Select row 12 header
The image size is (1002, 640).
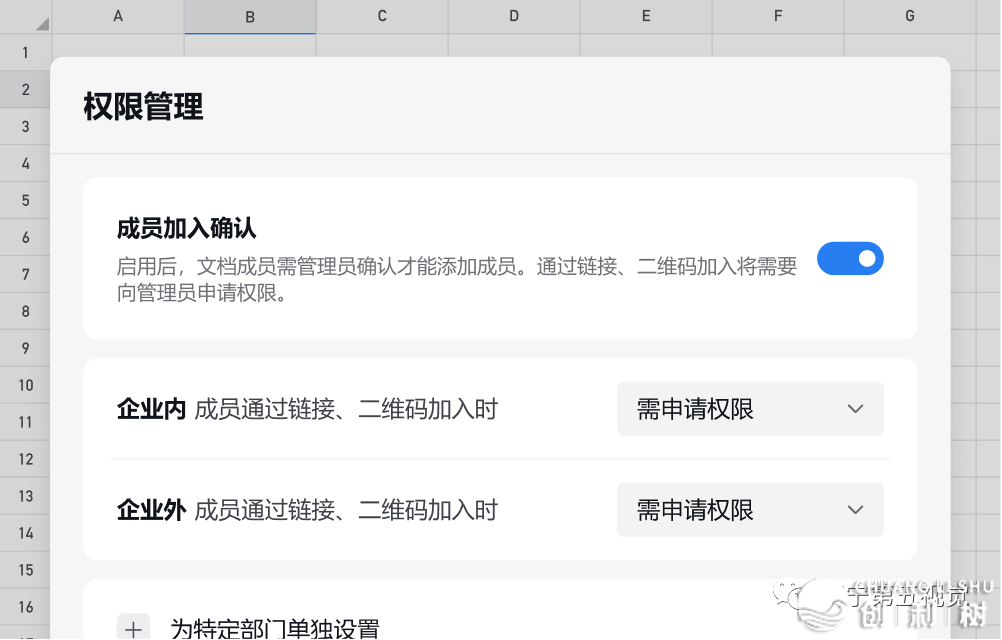pyautogui.click(x=26, y=459)
